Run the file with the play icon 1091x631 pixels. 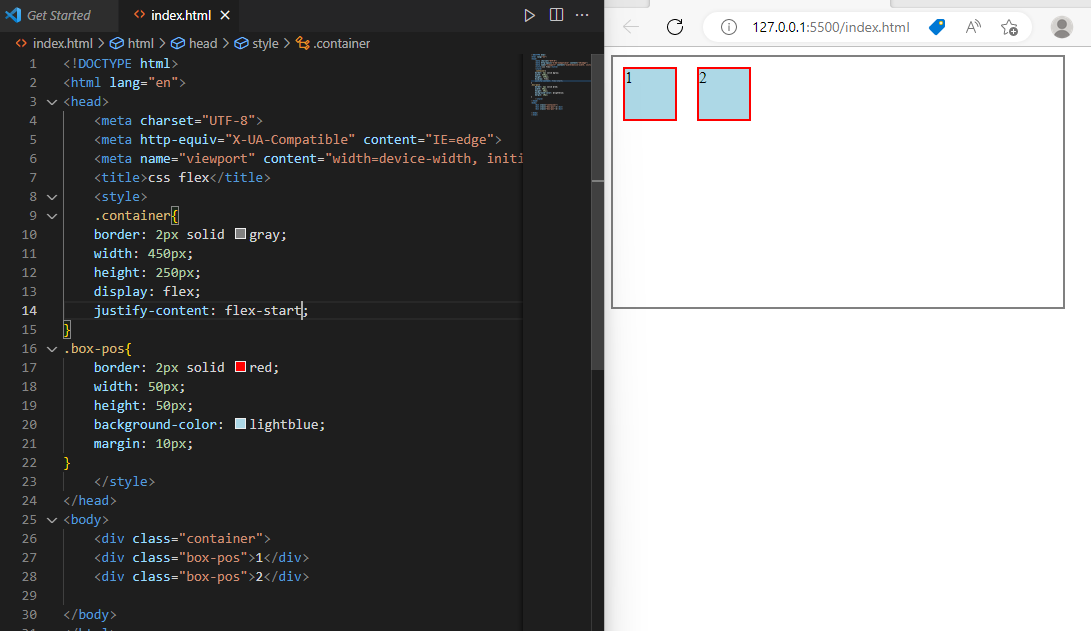529,15
